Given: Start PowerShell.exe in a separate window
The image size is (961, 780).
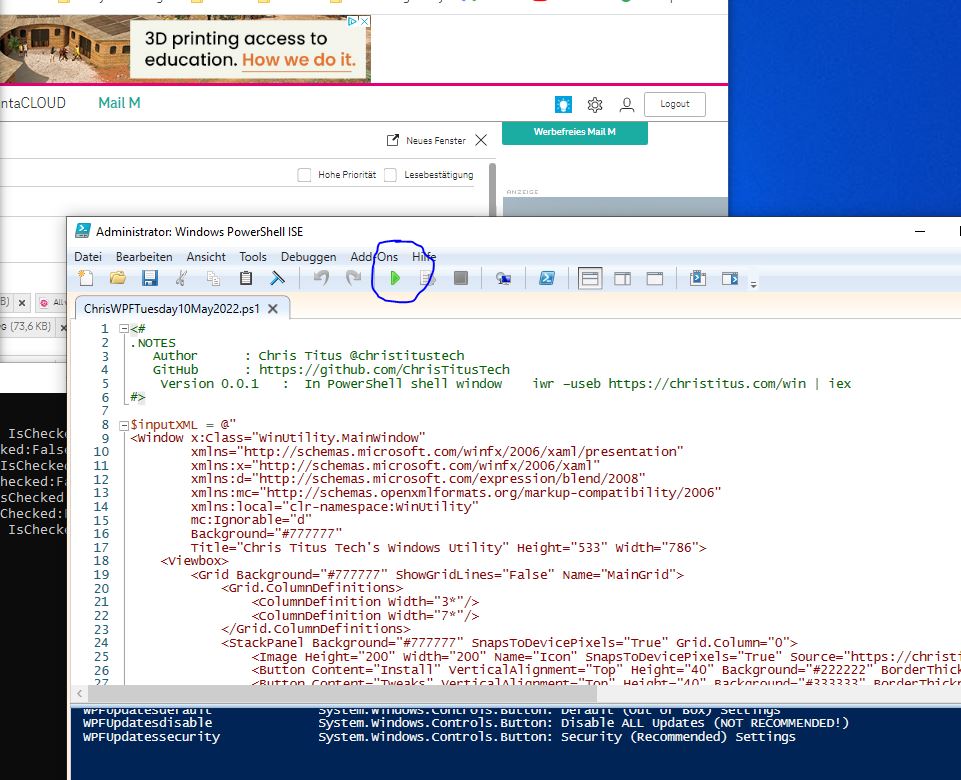Looking at the screenshot, I should point(547,278).
